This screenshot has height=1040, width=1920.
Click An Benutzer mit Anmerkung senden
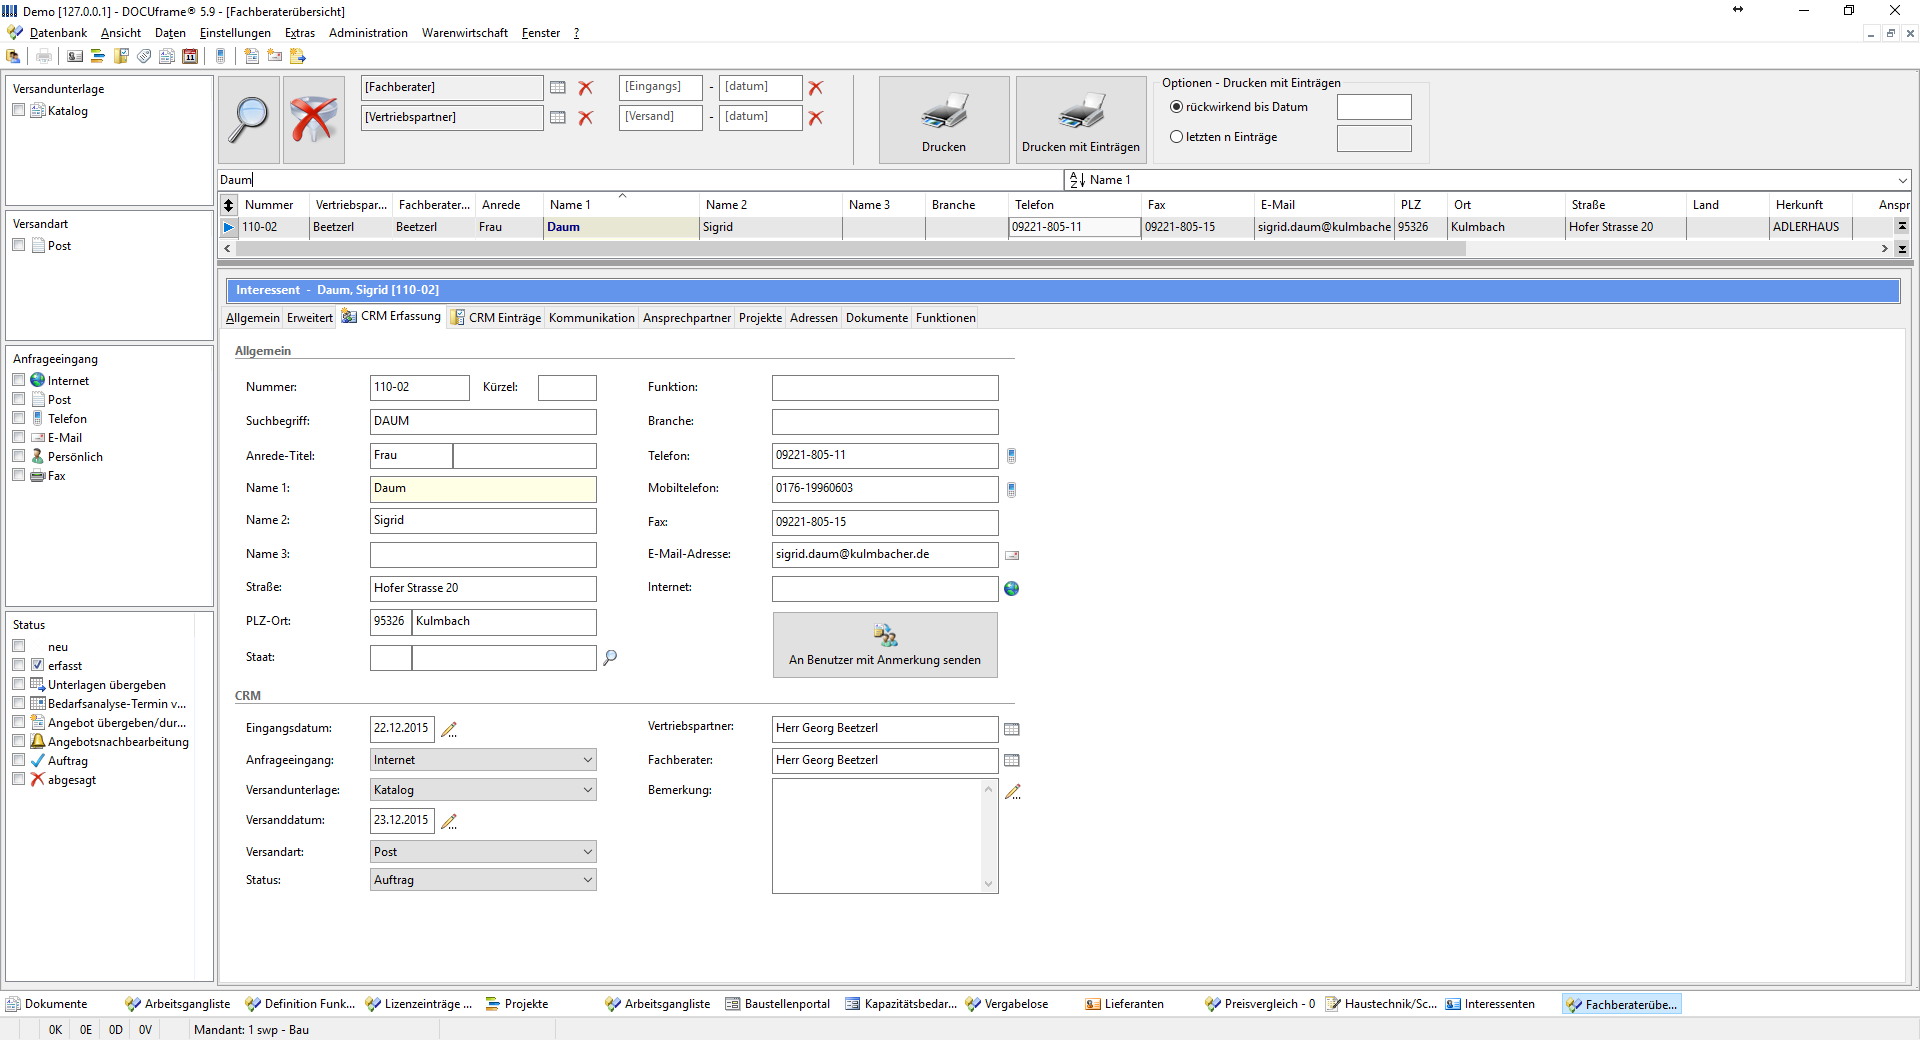coord(885,645)
